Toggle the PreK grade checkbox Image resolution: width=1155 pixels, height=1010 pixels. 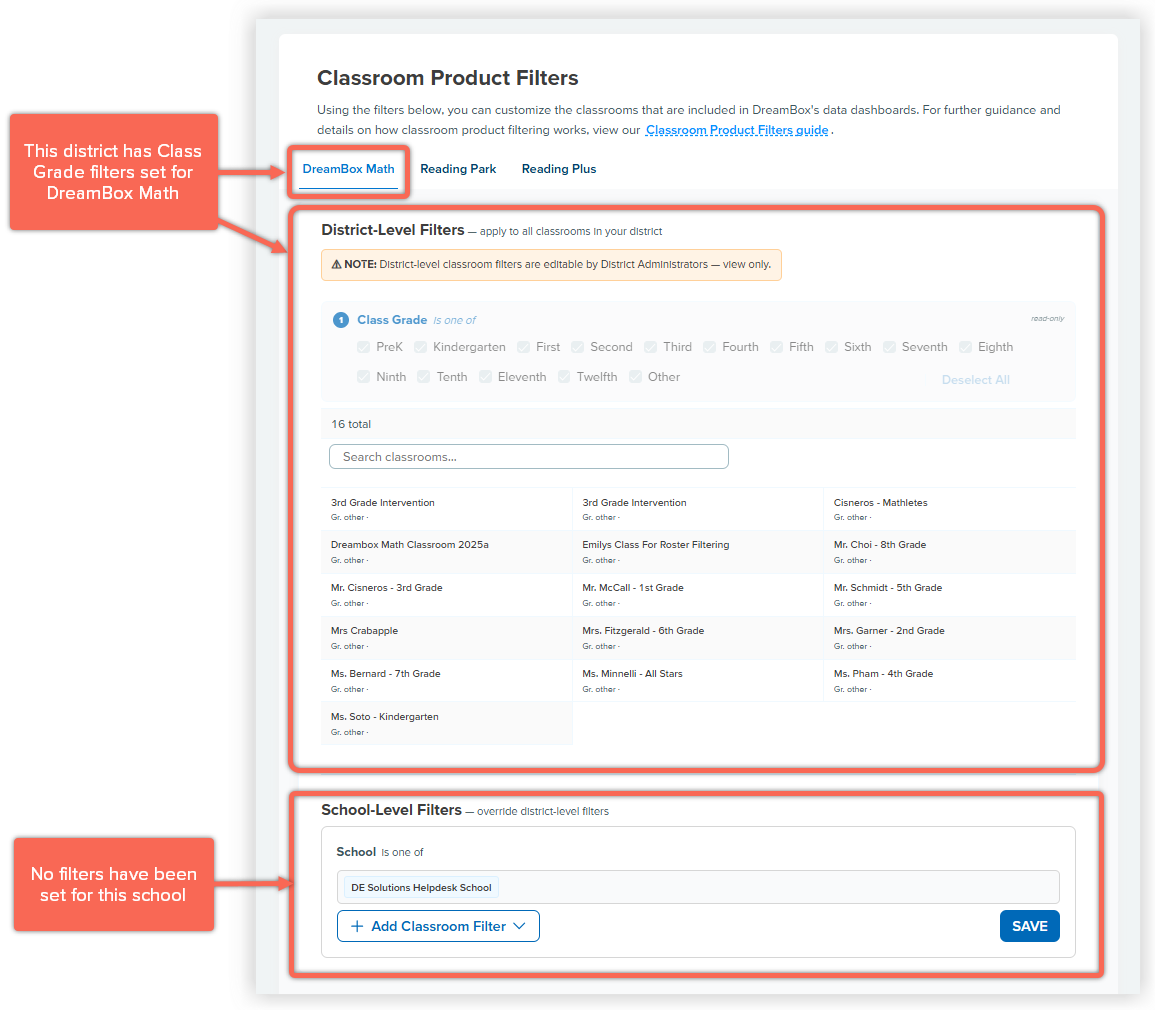tap(363, 347)
